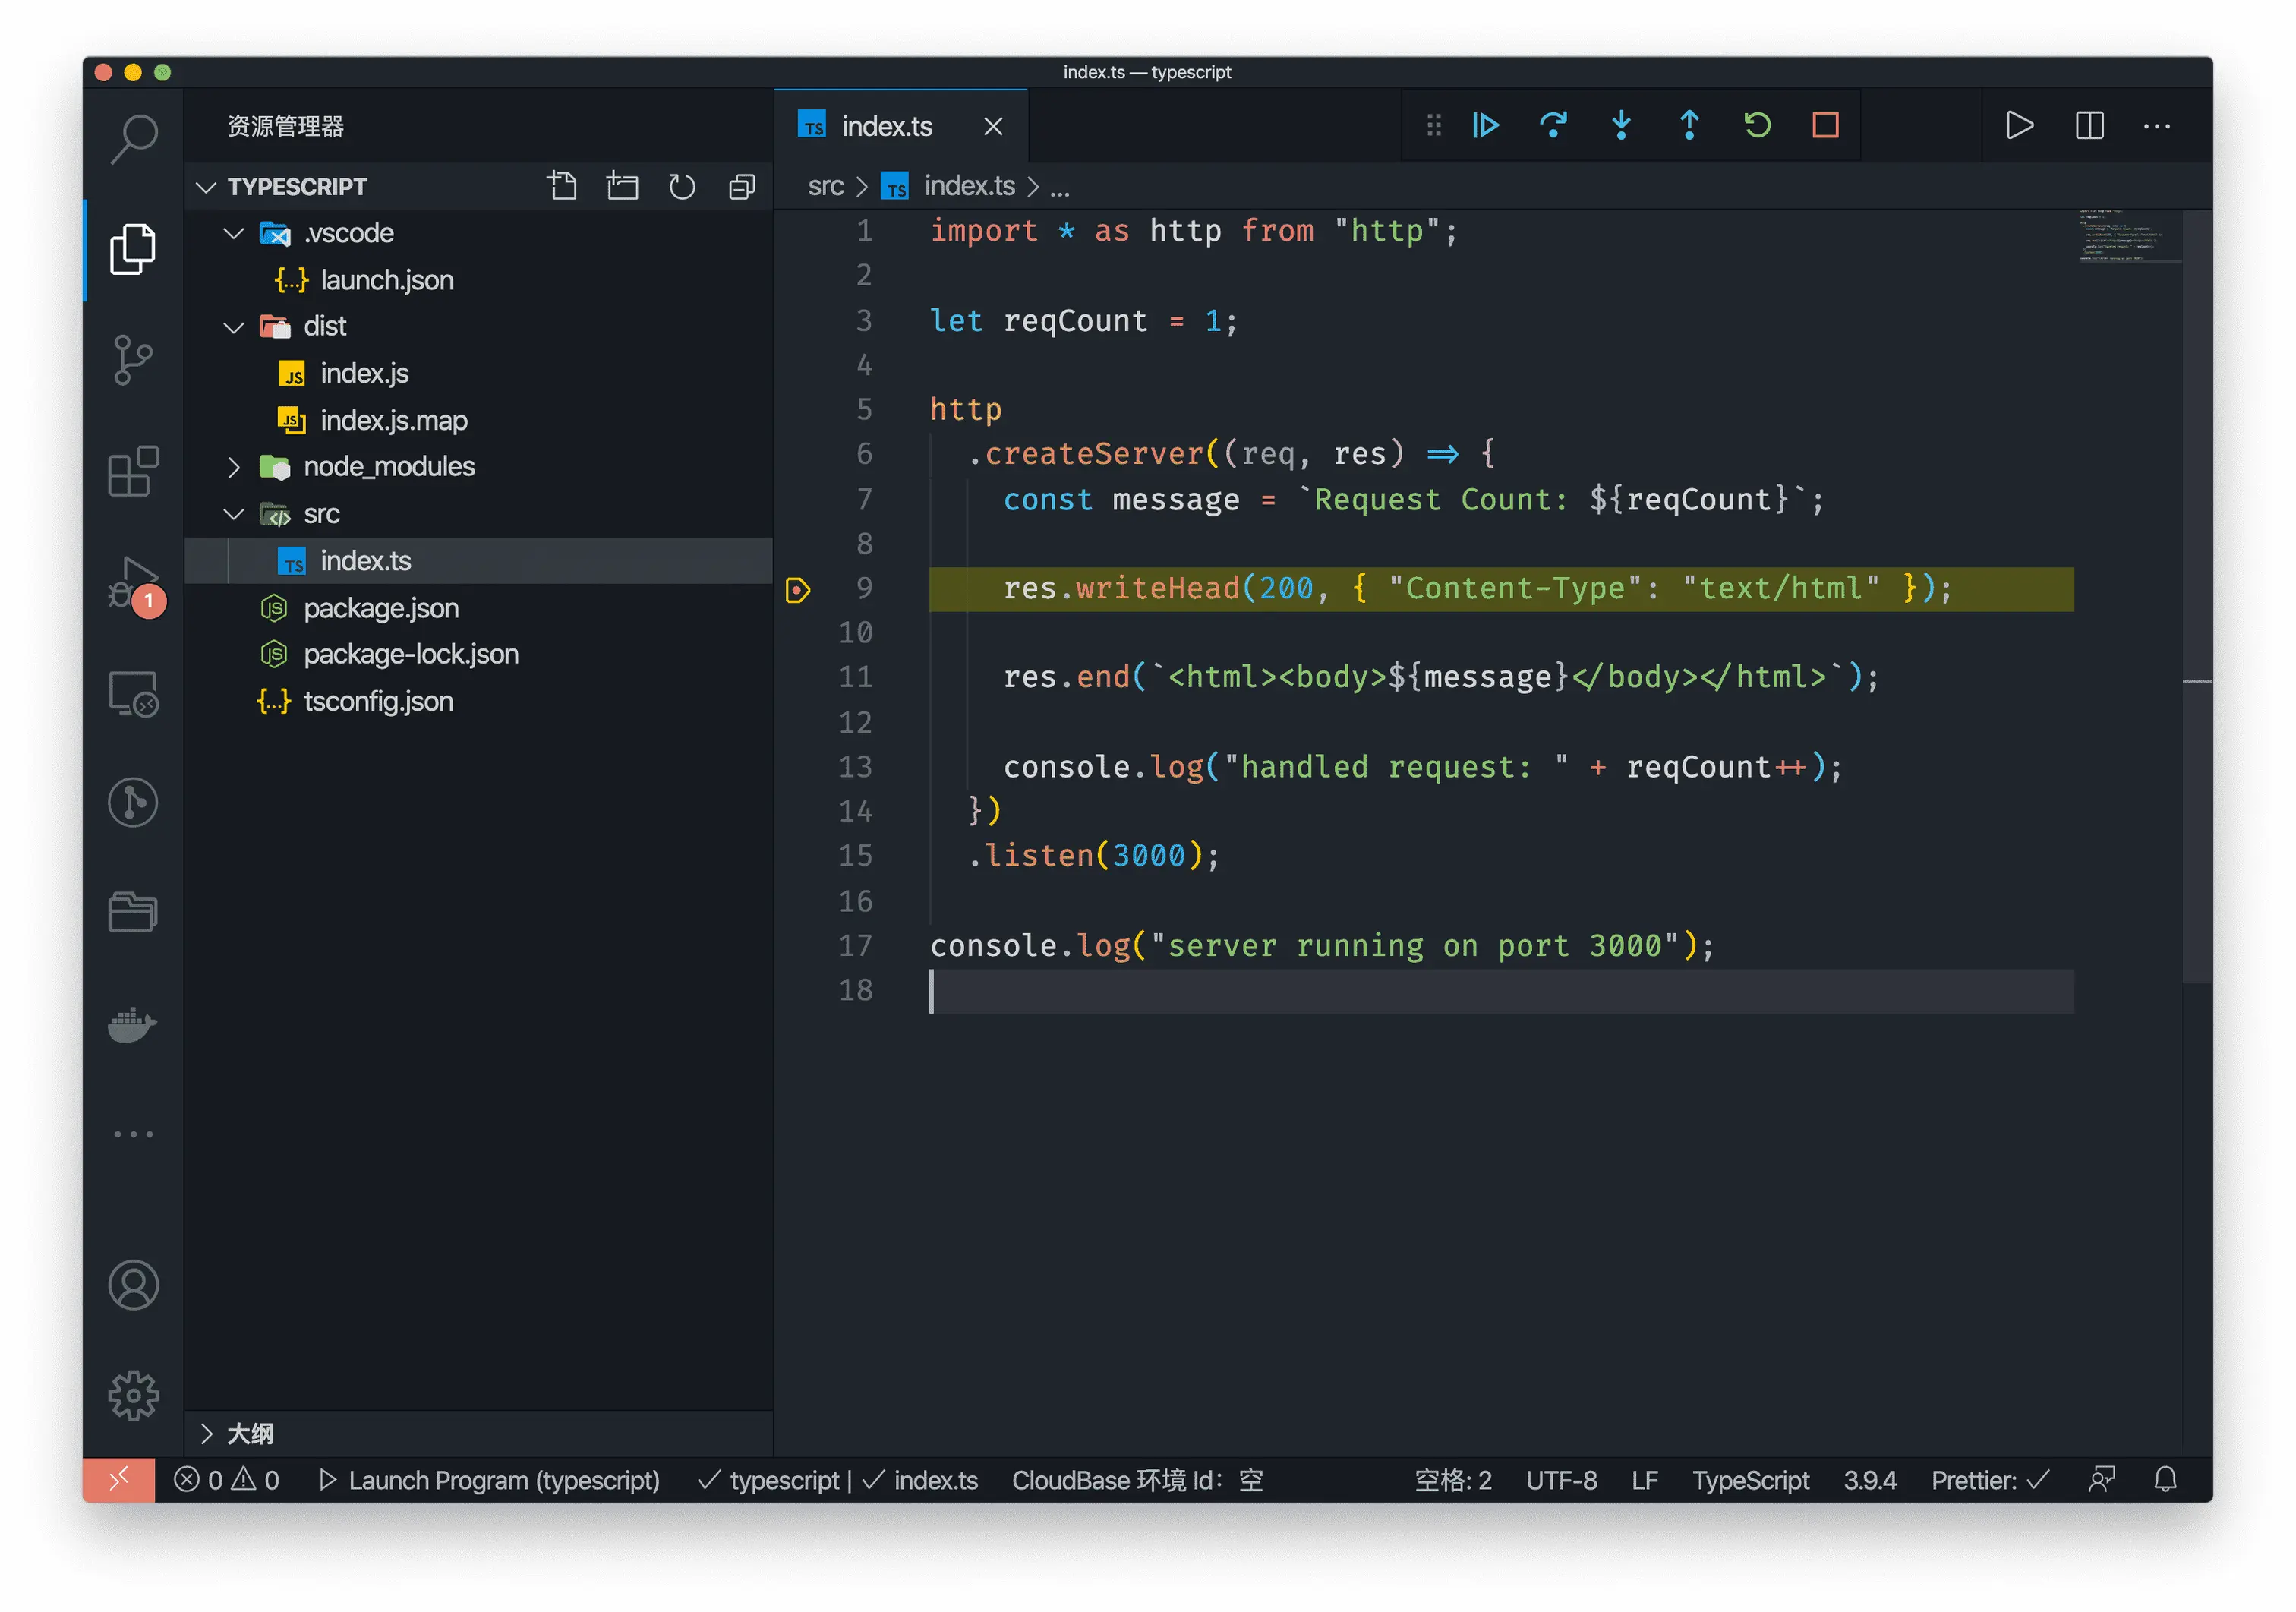Change indentation 空格: 2 setting
Screen dimensions: 2296x1612
click(1452, 1480)
